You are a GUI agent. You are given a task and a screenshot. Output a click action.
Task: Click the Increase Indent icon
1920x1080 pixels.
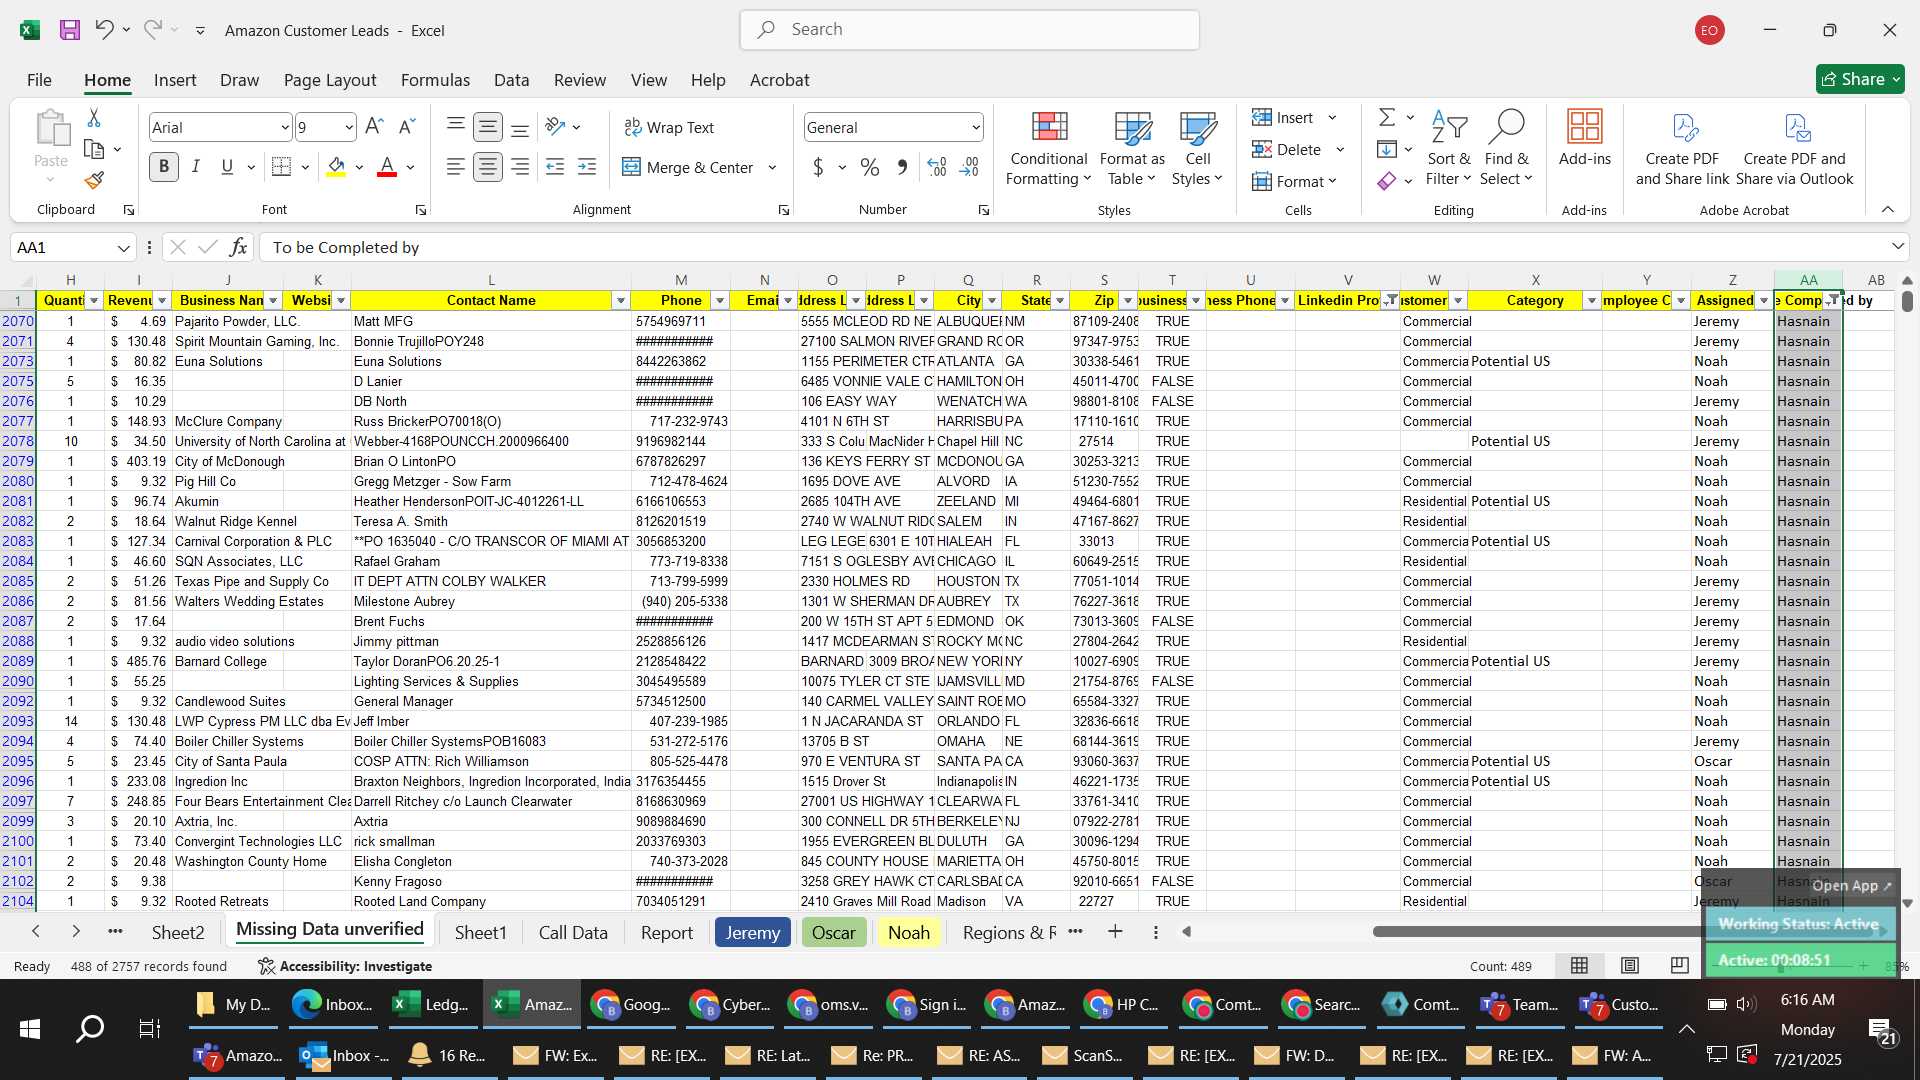coord(587,167)
